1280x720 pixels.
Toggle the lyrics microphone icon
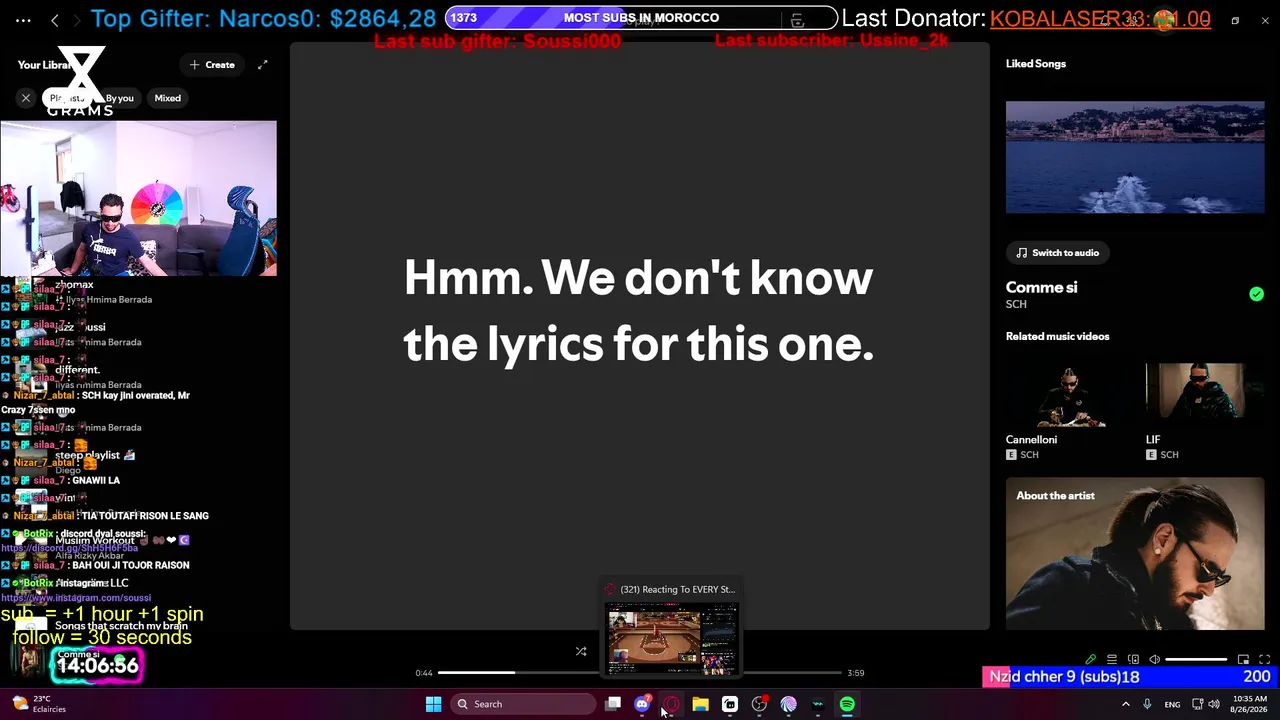(x=1091, y=660)
